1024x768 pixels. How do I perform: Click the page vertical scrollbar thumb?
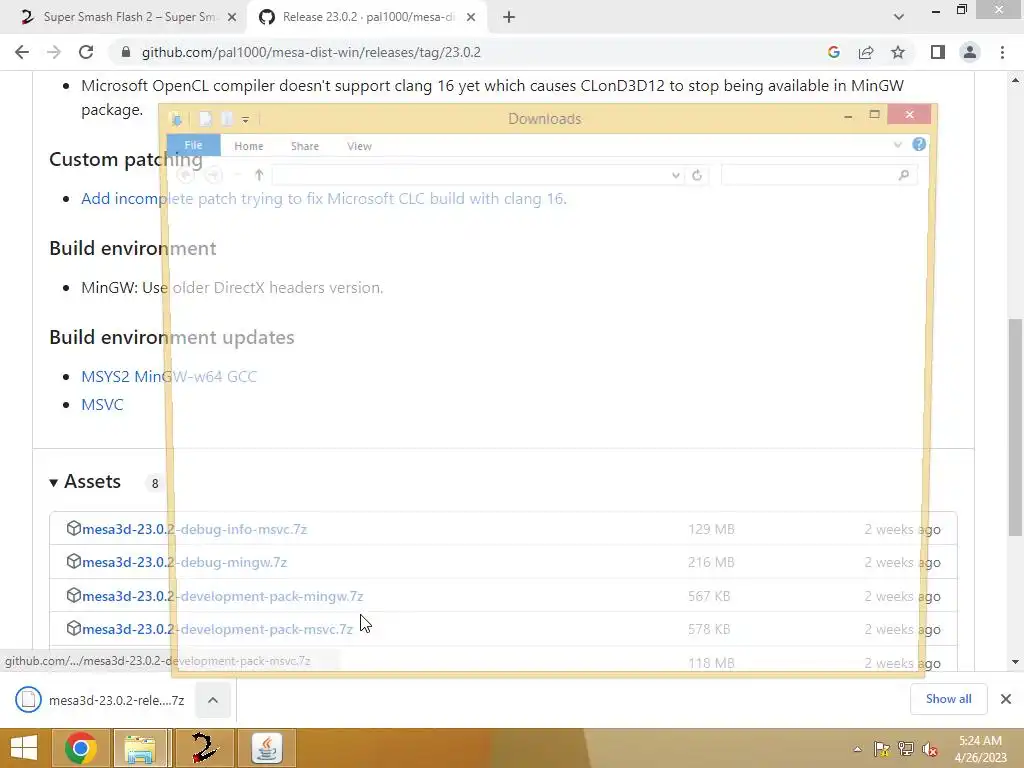pos(1015,426)
